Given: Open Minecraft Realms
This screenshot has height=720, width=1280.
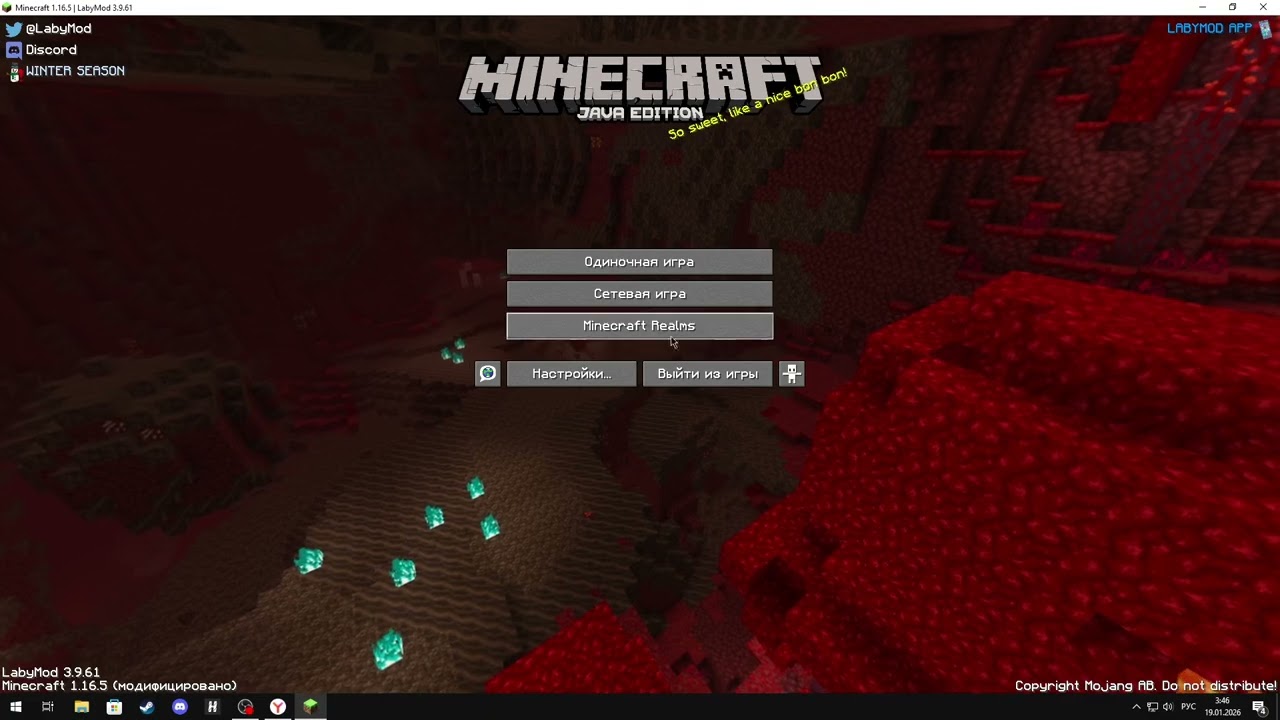Looking at the screenshot, I should [639, 326].
